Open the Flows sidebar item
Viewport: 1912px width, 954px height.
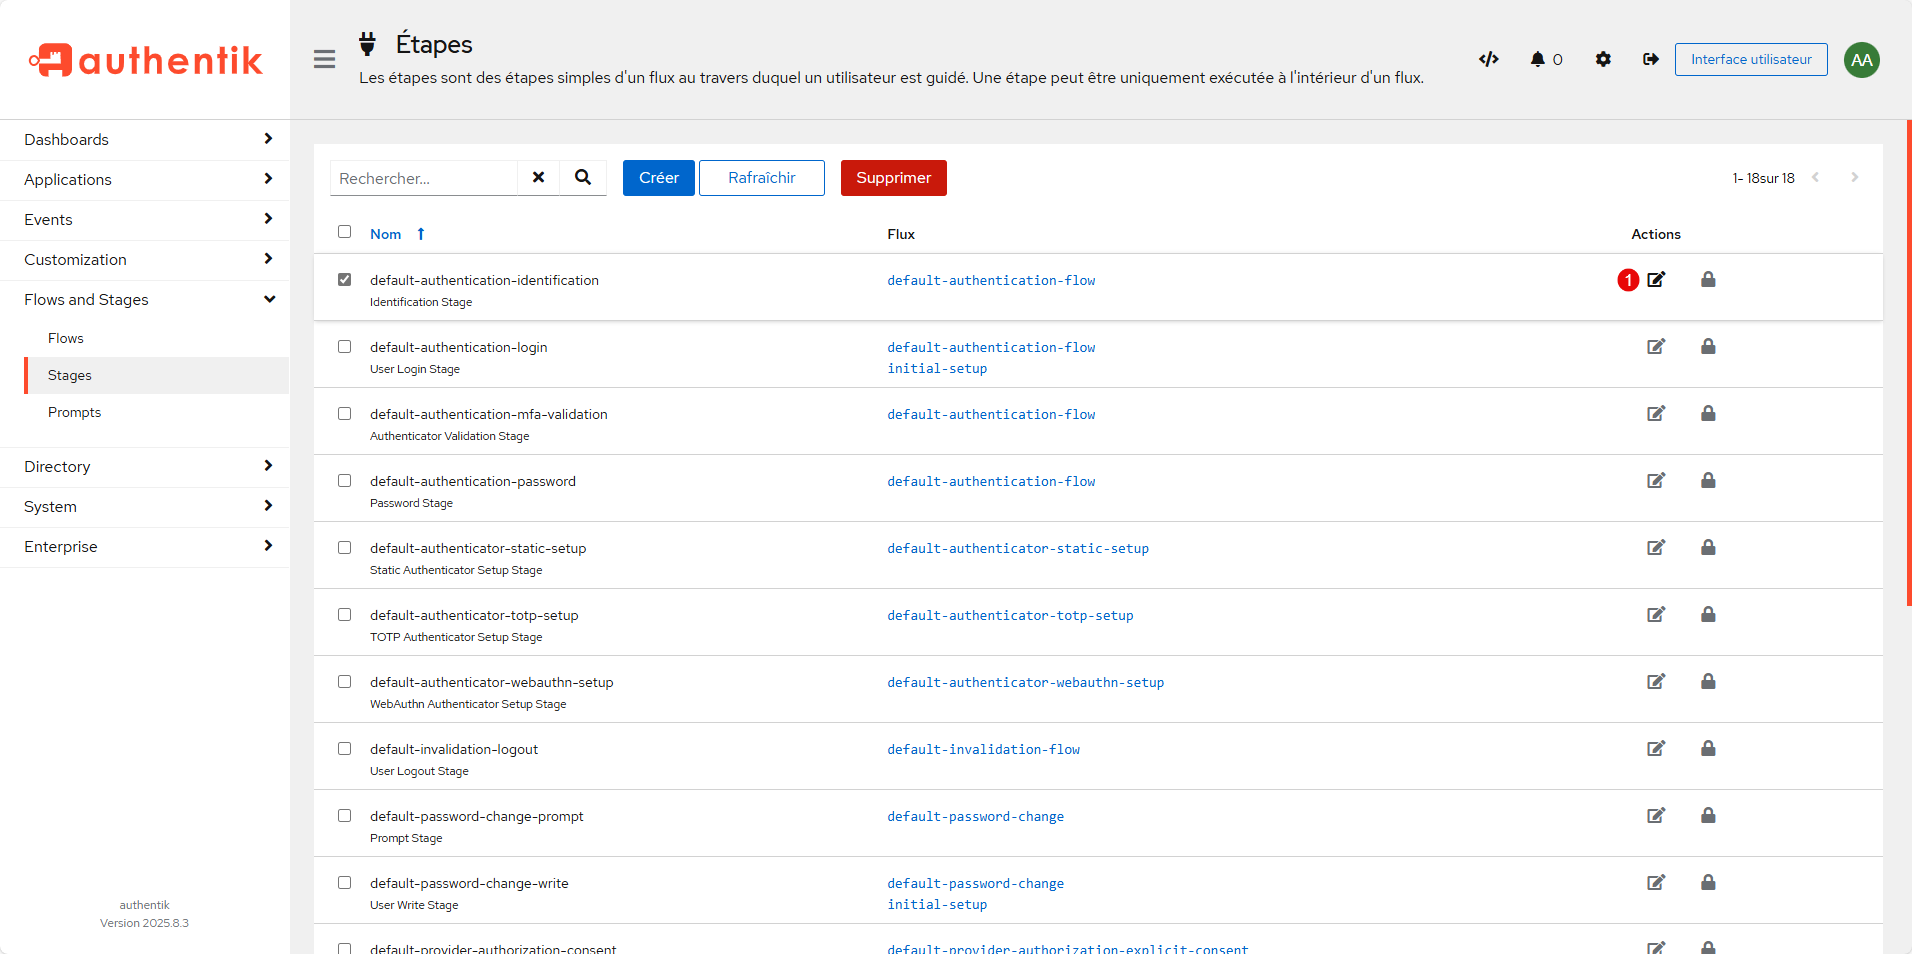click(66, 339)
